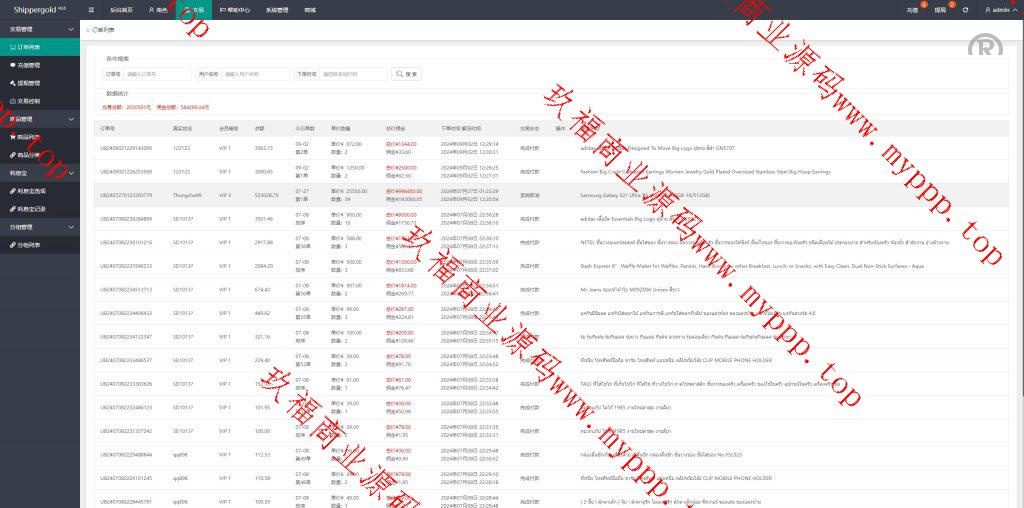Click the 搜索 search button

pos(406,74)
